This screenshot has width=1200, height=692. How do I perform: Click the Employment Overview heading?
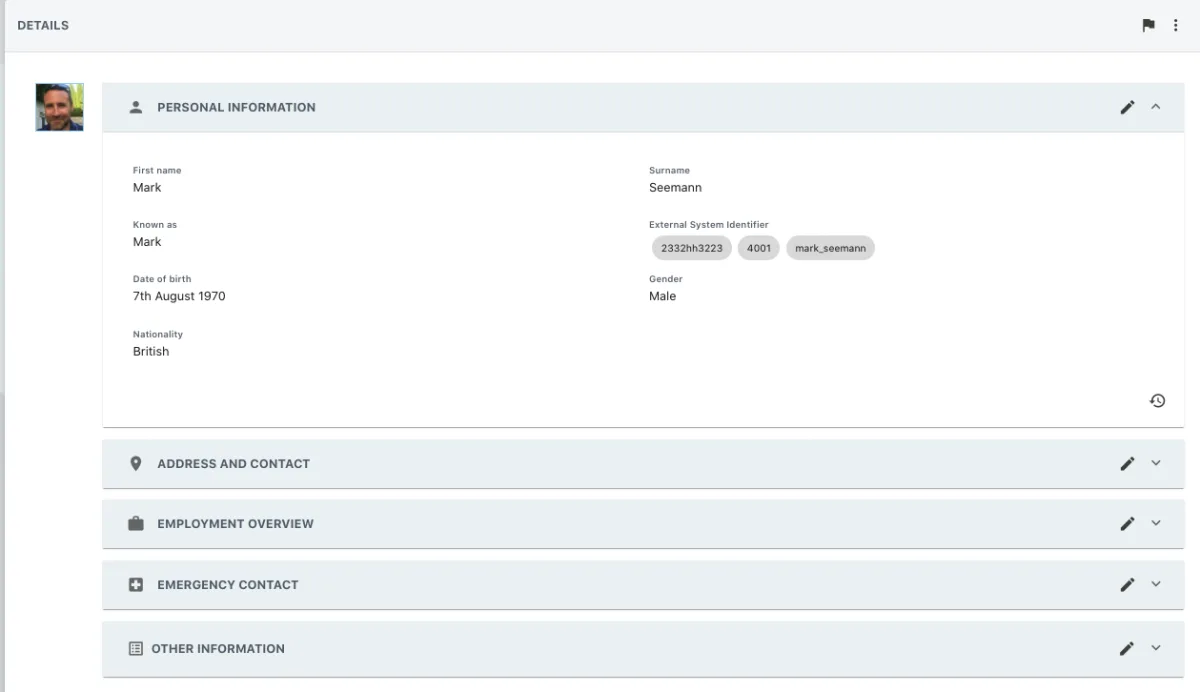click(235, 523)
